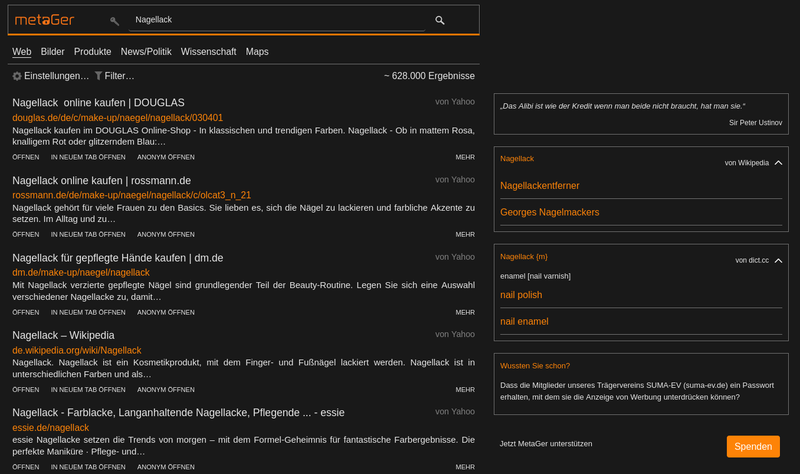Click the magnifier search icon

point(439,20)
